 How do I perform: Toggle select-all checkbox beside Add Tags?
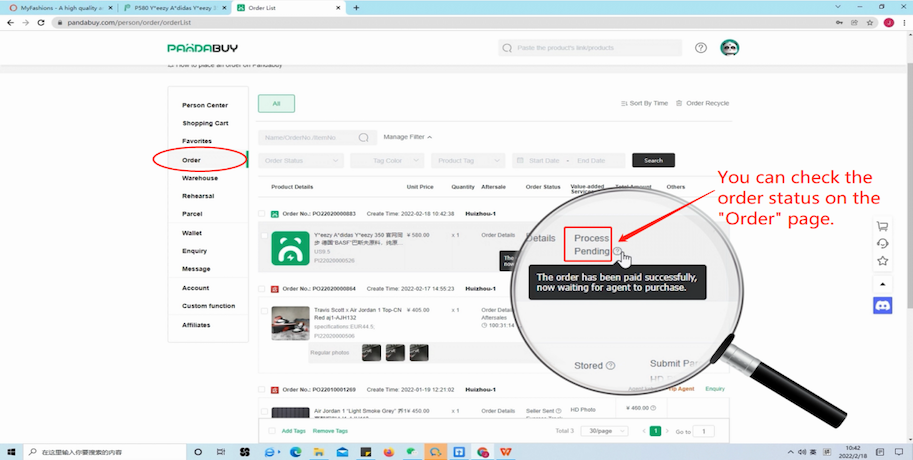[271, 431]
